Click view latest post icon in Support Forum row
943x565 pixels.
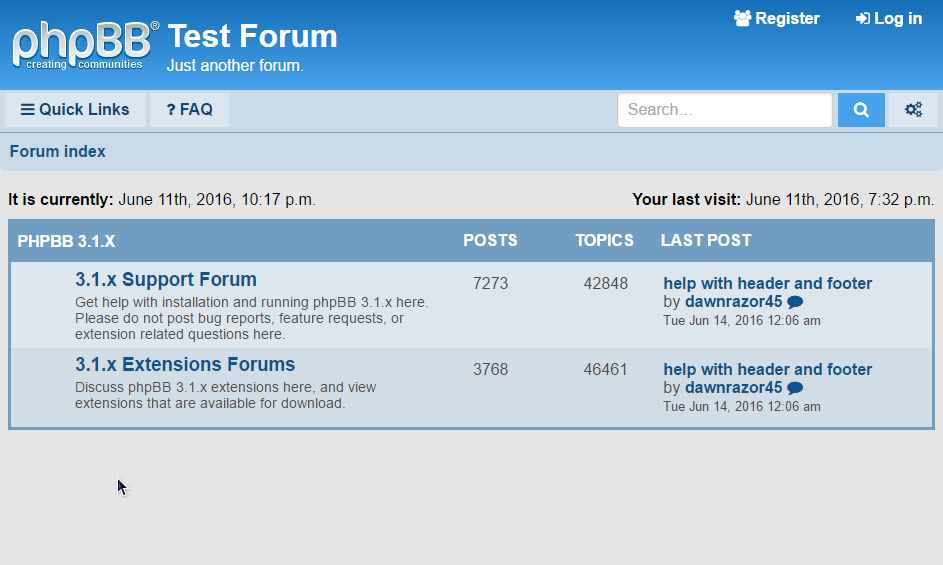click(795, 302)
